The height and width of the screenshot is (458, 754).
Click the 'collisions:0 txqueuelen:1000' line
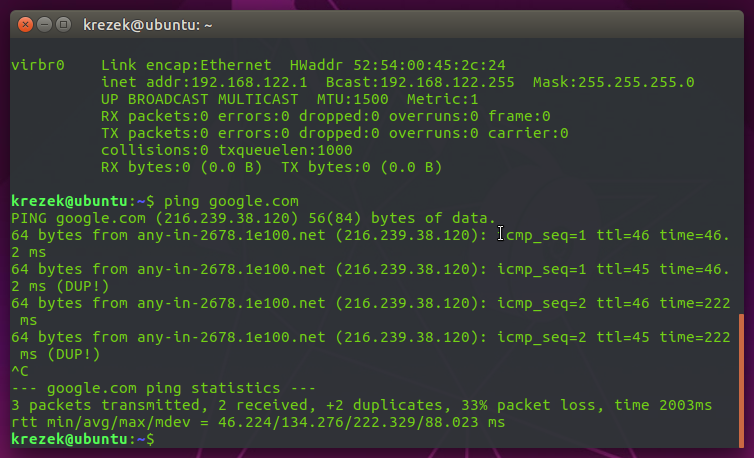(228, 150)
